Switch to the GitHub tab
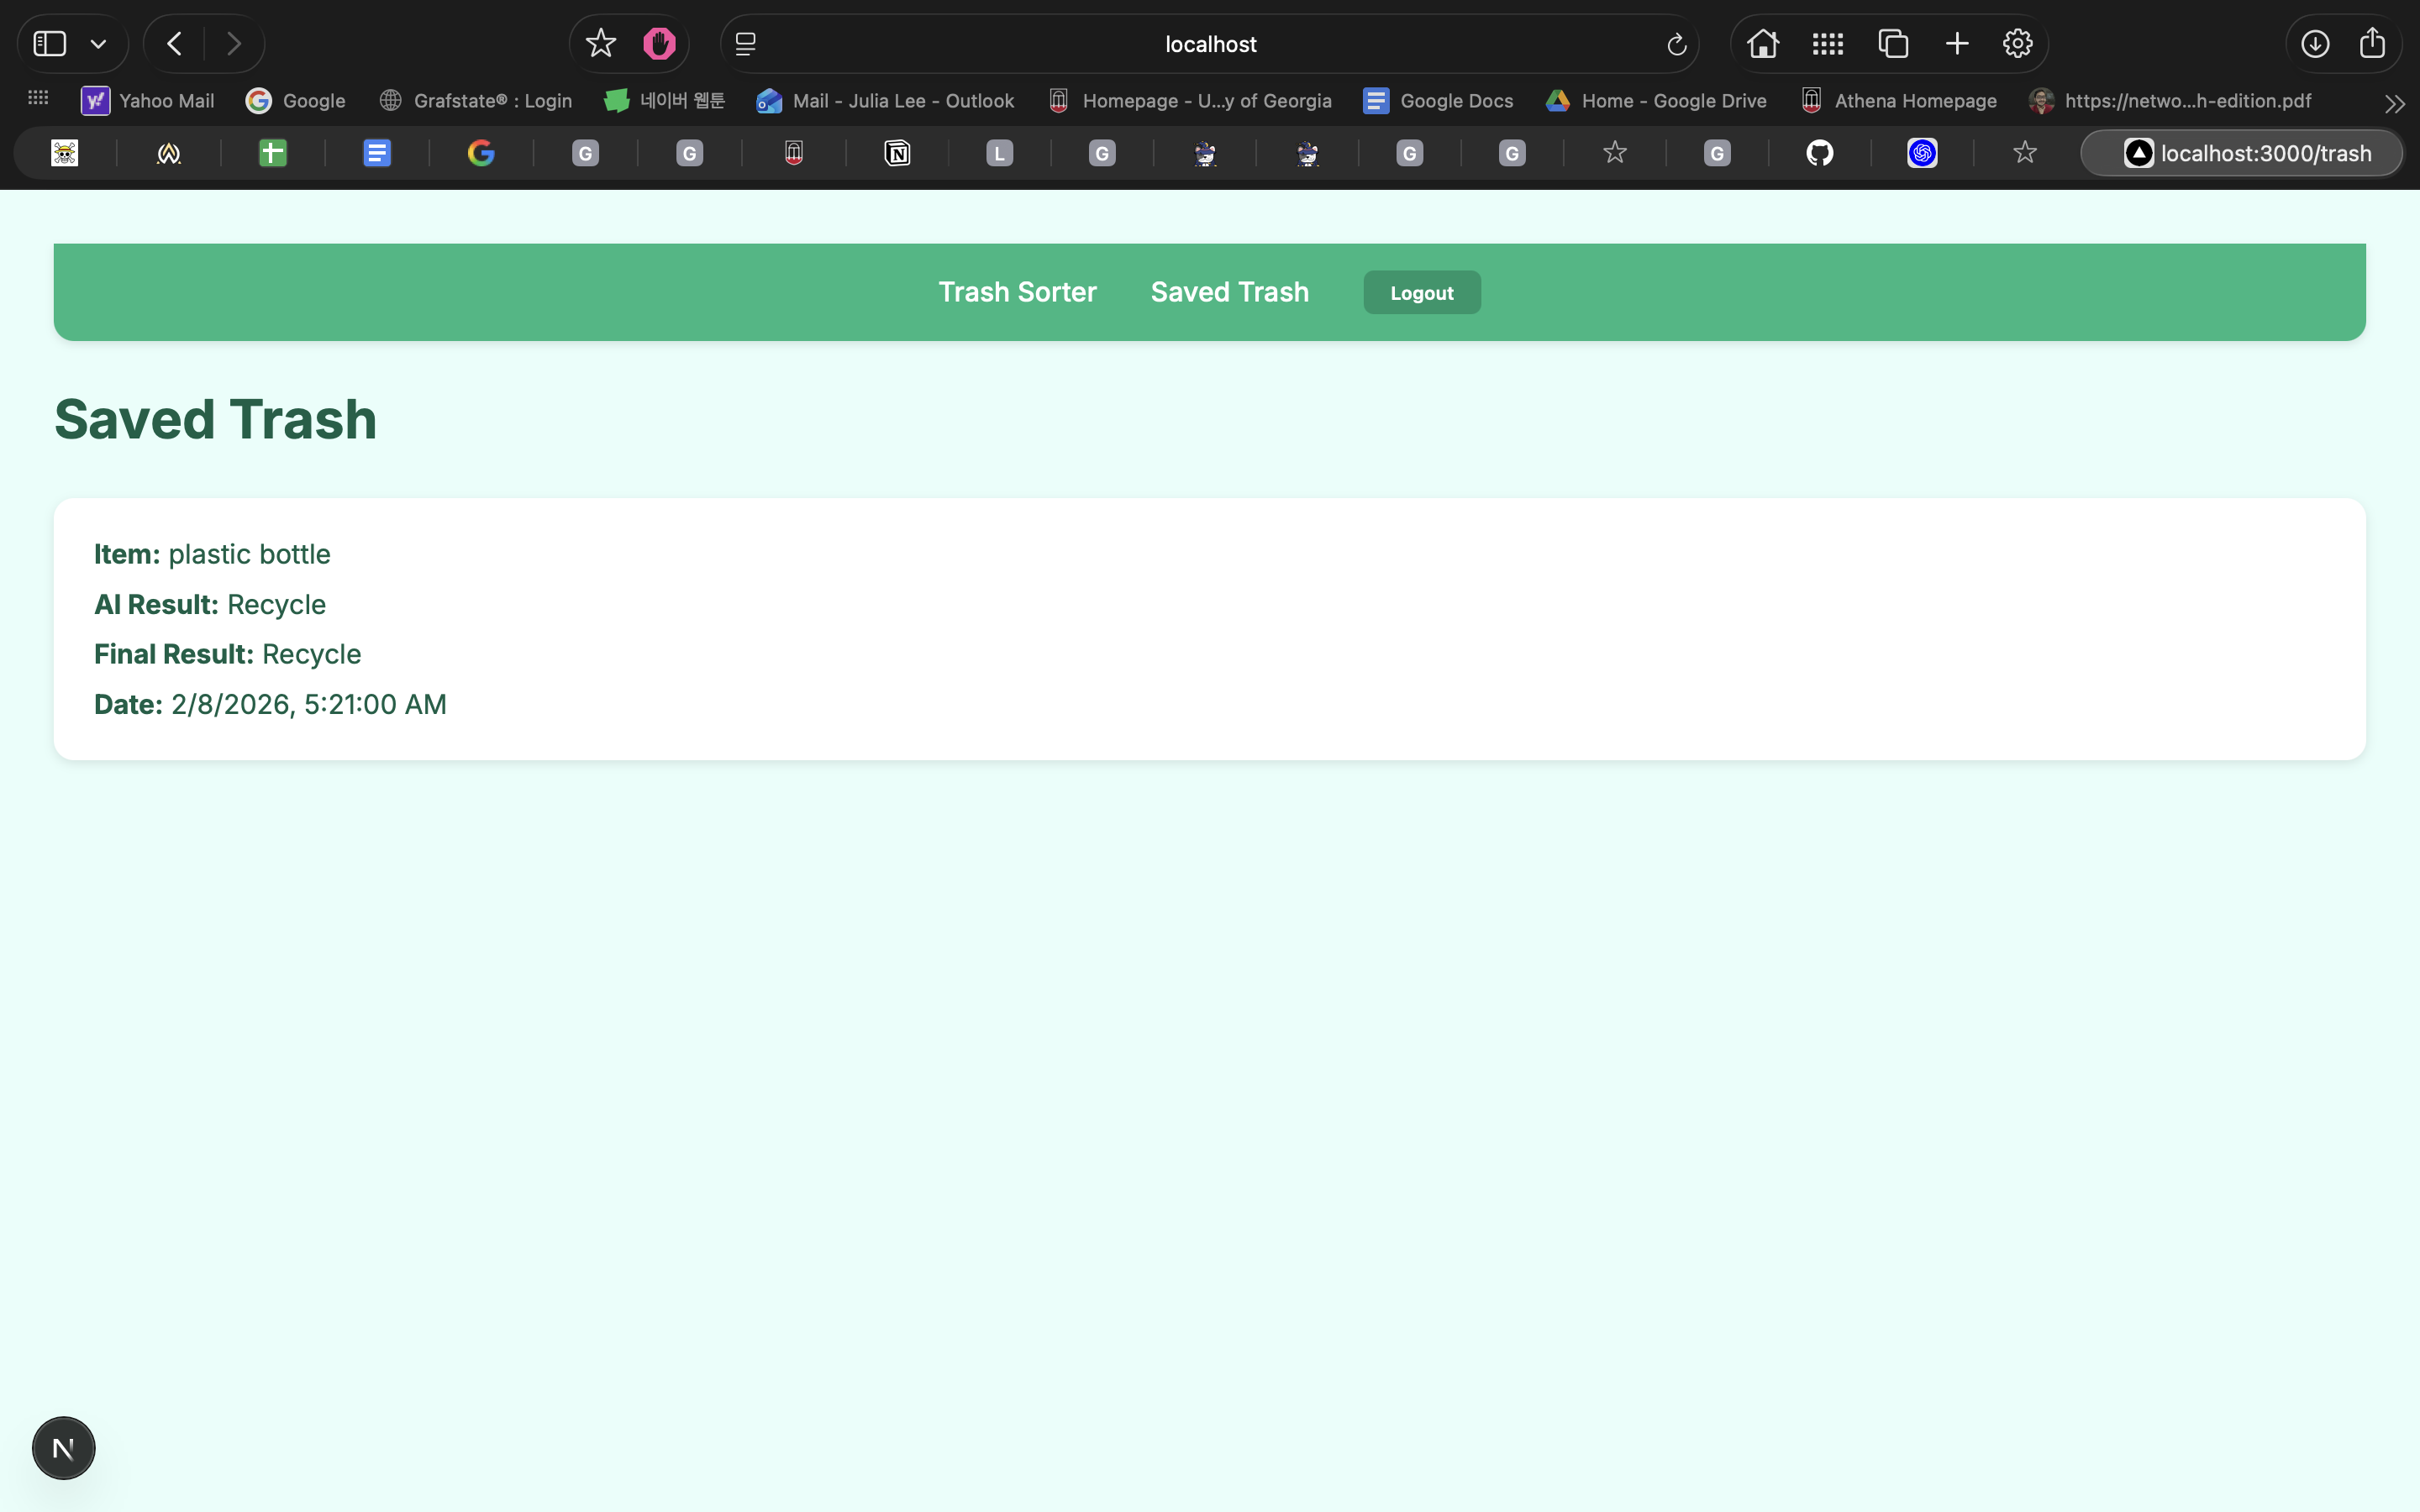2420x1512 pixels. [1819, 153]
